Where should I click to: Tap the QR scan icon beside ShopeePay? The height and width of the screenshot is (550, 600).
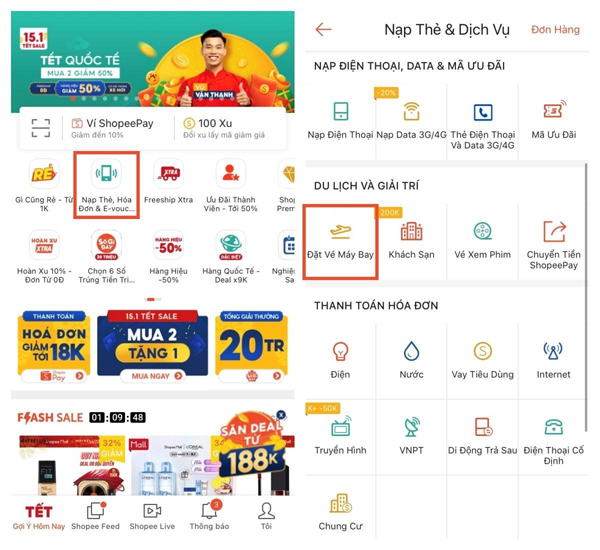coord(41,128)
